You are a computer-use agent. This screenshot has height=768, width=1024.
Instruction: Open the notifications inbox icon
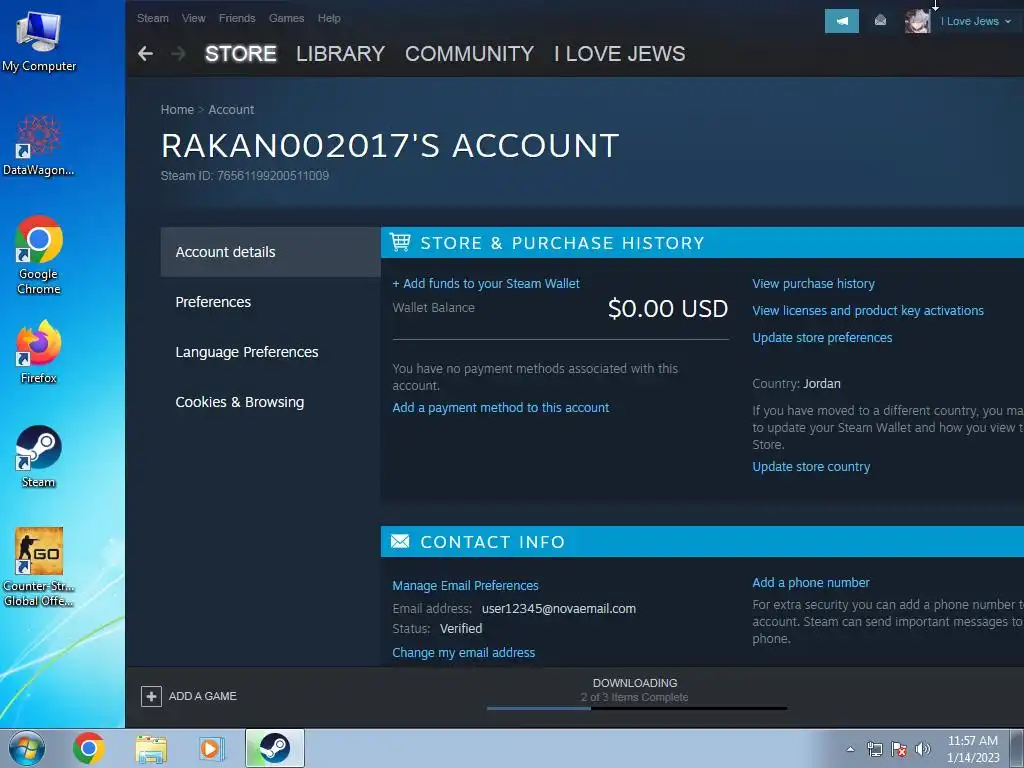pos(880,21)
